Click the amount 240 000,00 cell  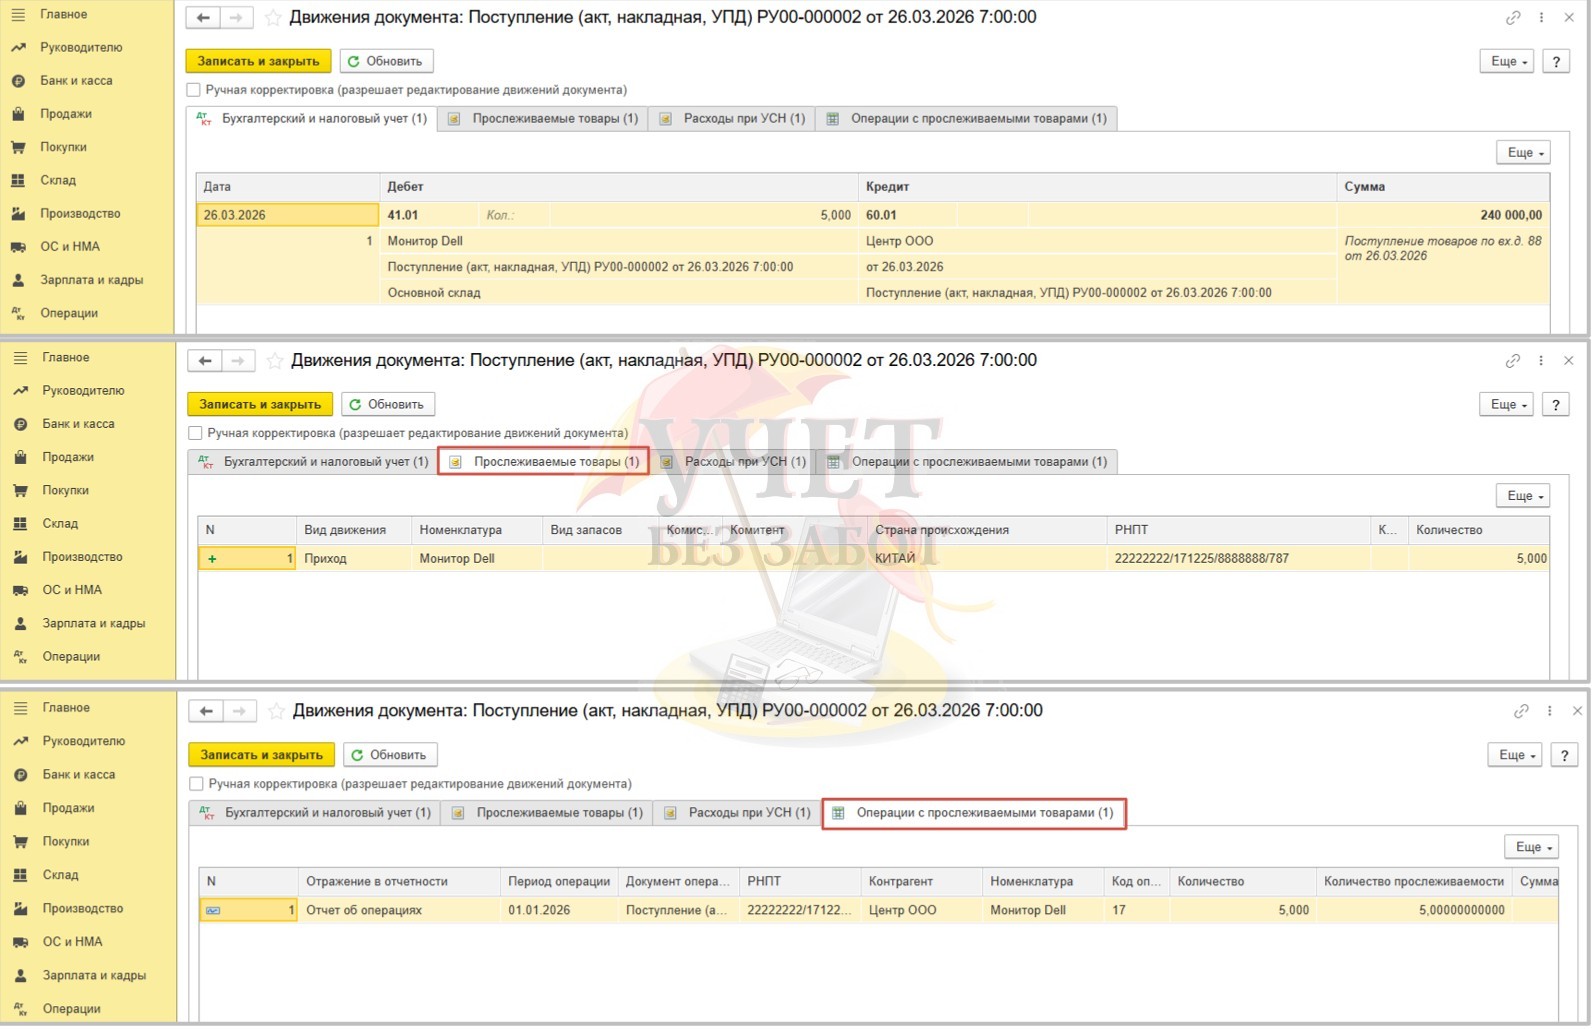pyautogui.click(x=1443, y=215)
